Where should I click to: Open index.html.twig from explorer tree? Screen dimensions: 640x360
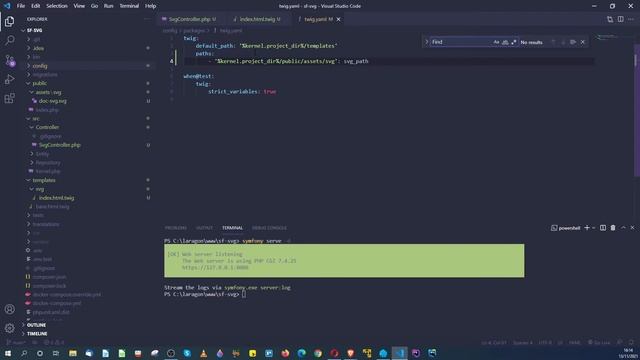pyautogui.click(x=56, y=198)
